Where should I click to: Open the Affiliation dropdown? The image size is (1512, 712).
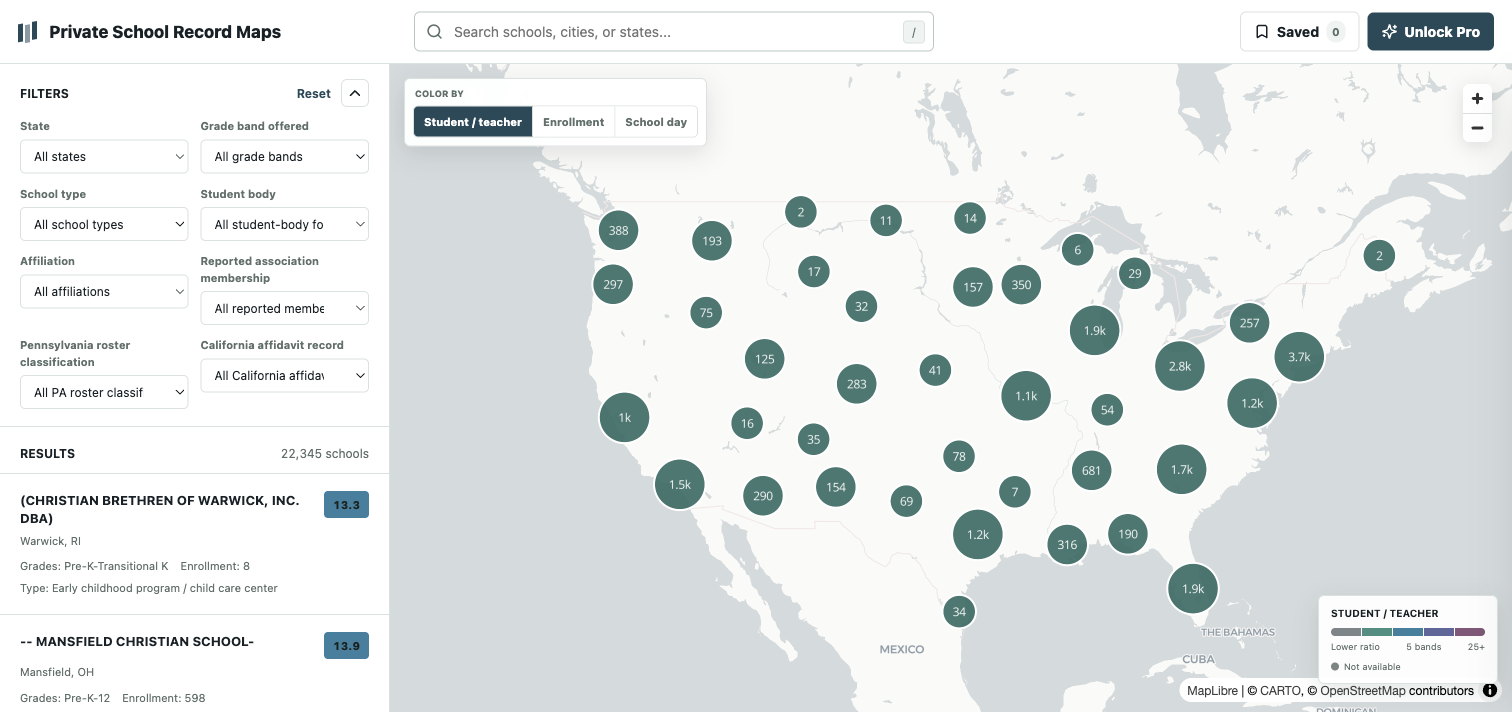[104, 292]
